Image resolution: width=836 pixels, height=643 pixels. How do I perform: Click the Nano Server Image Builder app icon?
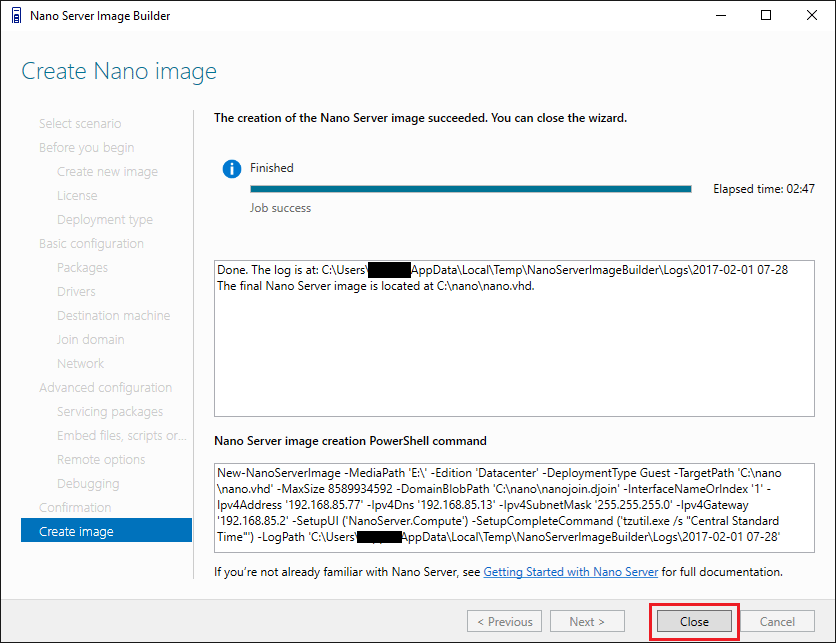coord(17,15)
